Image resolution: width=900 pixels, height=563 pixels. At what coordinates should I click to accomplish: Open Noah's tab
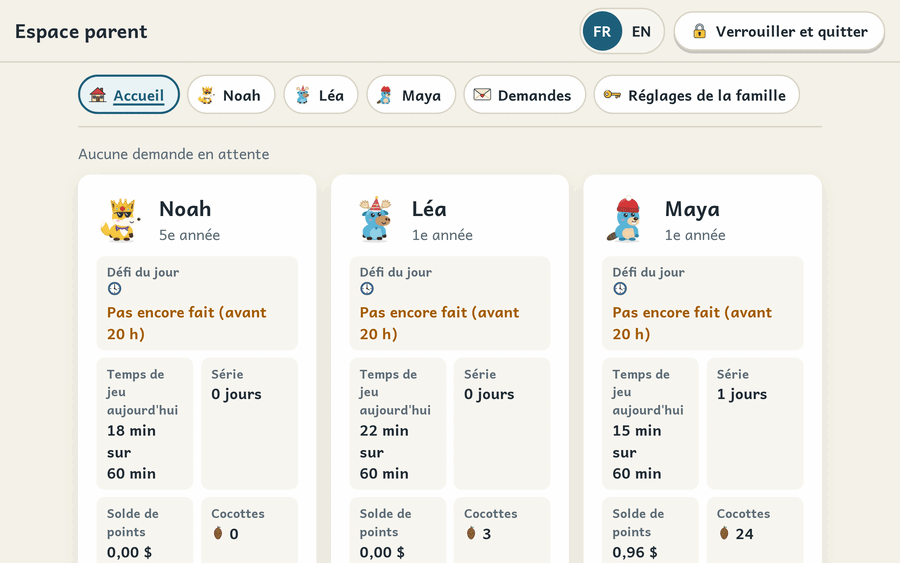[231, 95]
